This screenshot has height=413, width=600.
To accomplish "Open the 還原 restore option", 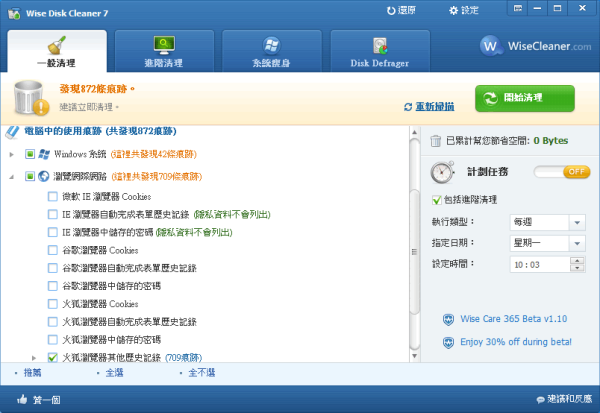I will pyautogui.click(x=401, y=10).
